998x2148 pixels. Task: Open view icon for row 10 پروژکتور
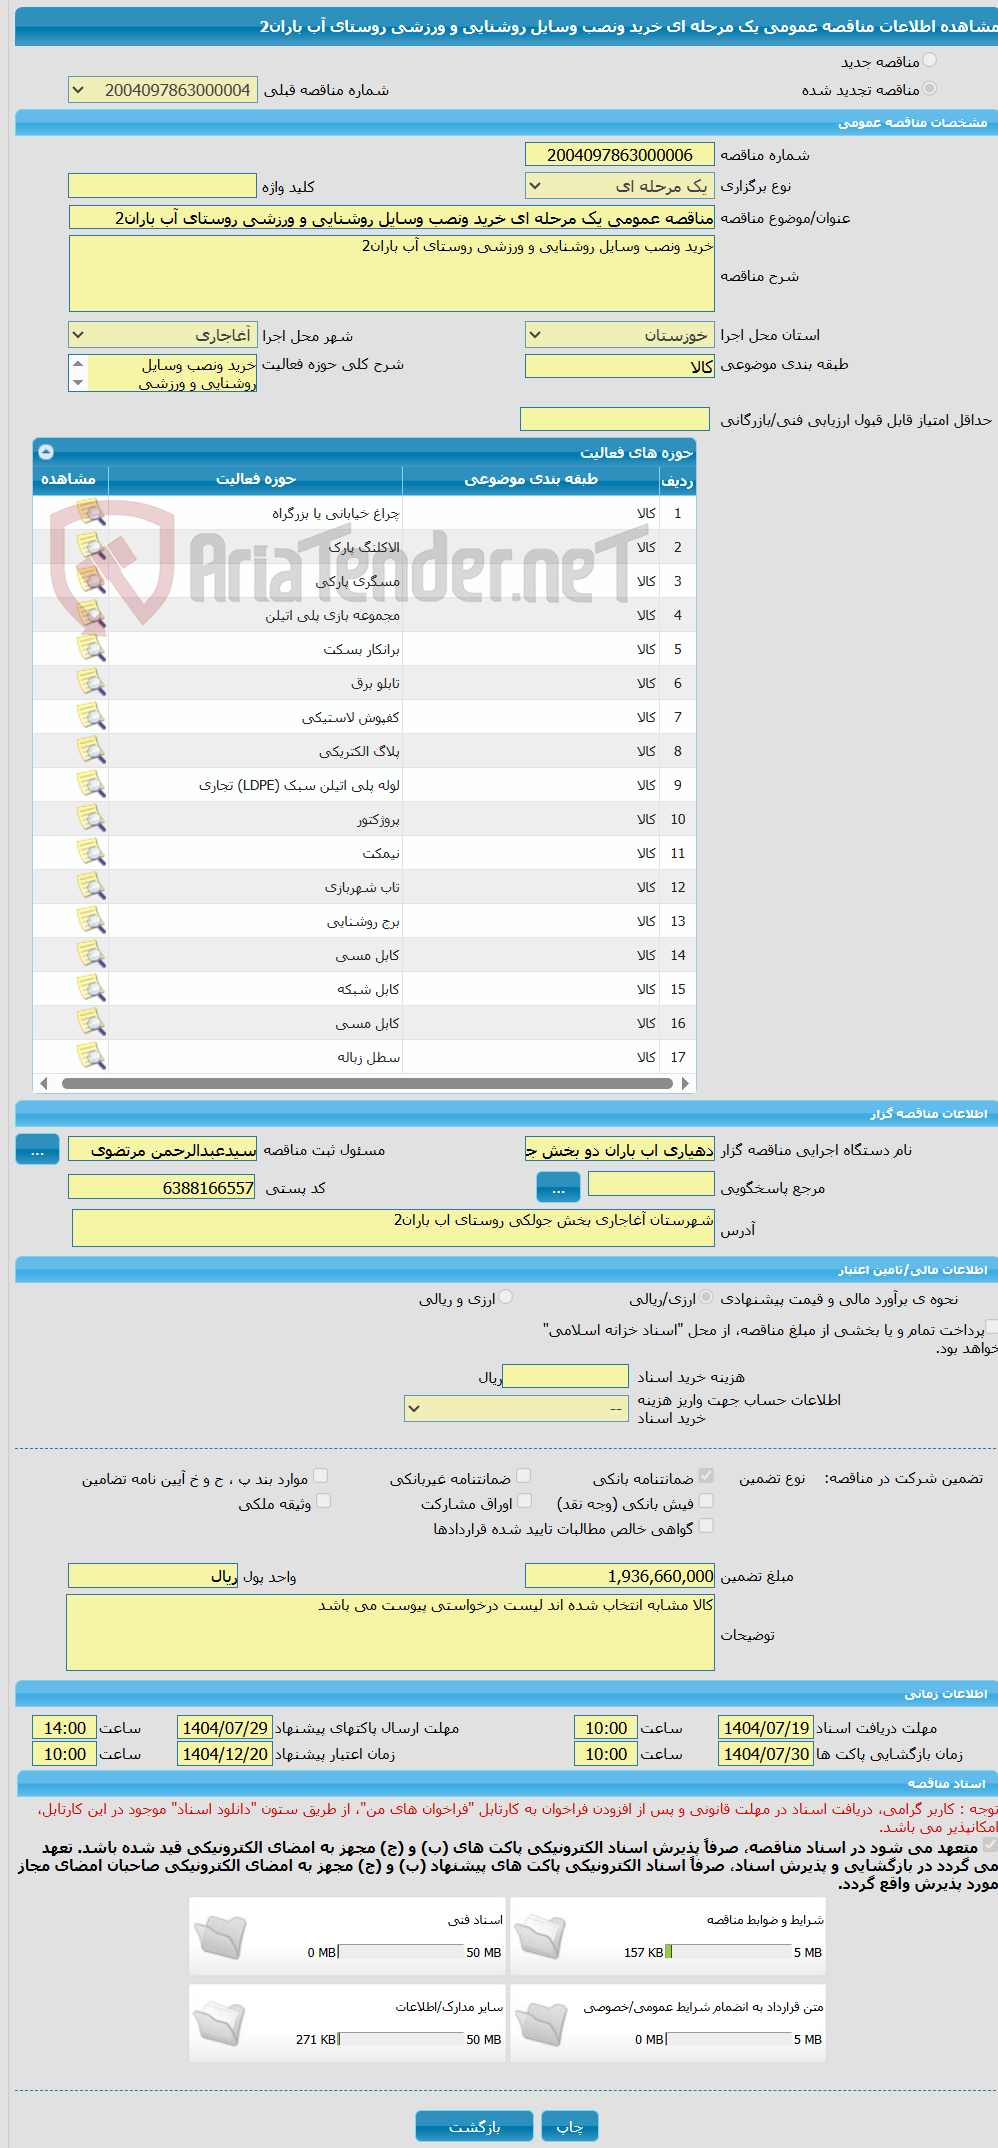point(91,819)
